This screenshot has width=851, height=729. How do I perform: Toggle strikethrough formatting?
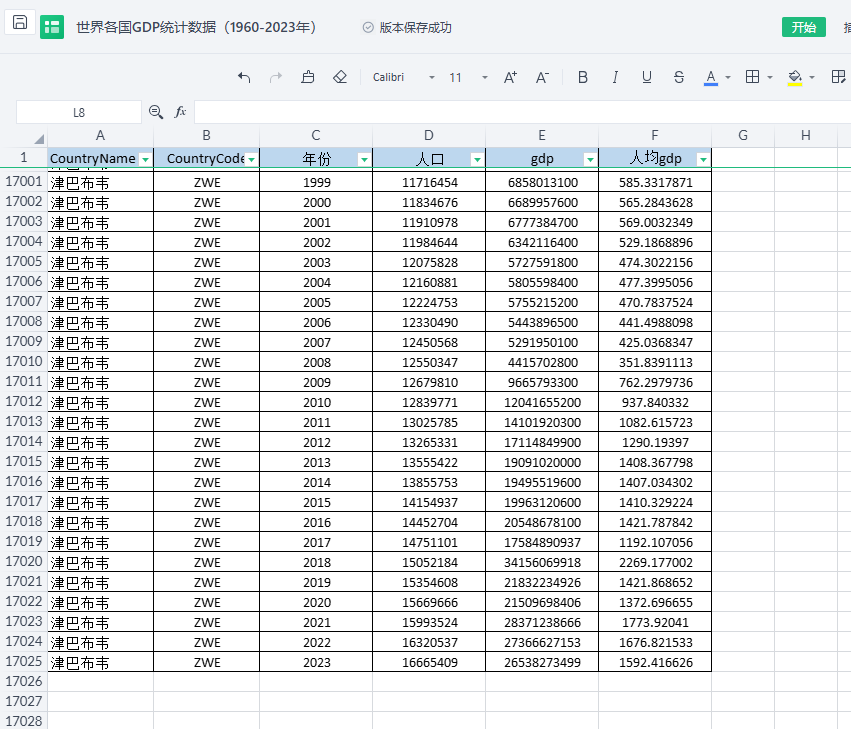[x=678, y=78]
